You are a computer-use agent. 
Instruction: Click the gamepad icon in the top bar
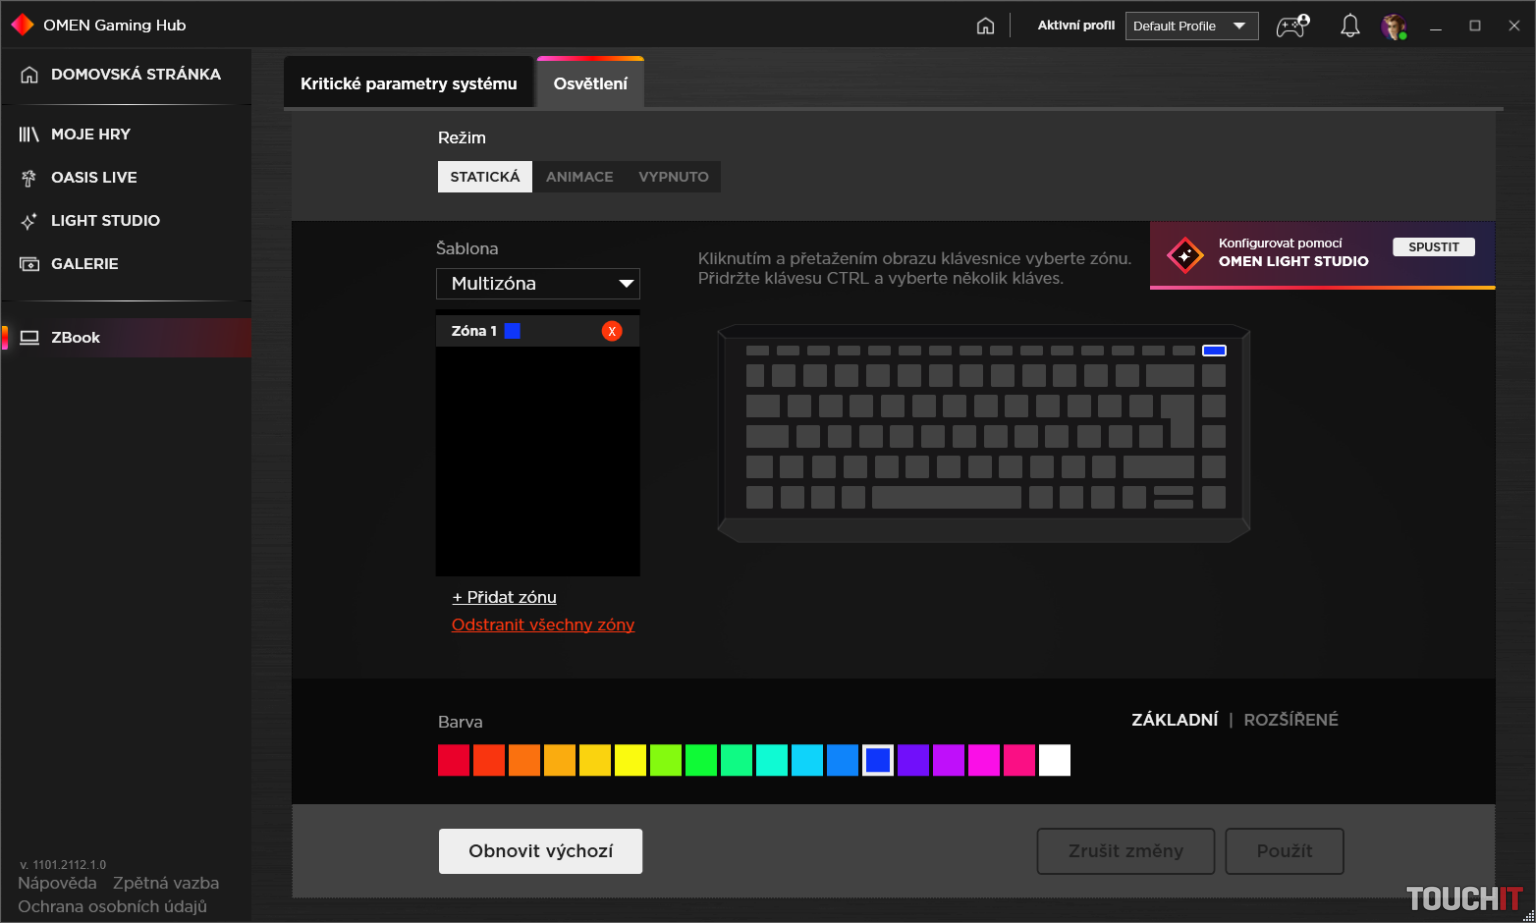pos(1291,26)
